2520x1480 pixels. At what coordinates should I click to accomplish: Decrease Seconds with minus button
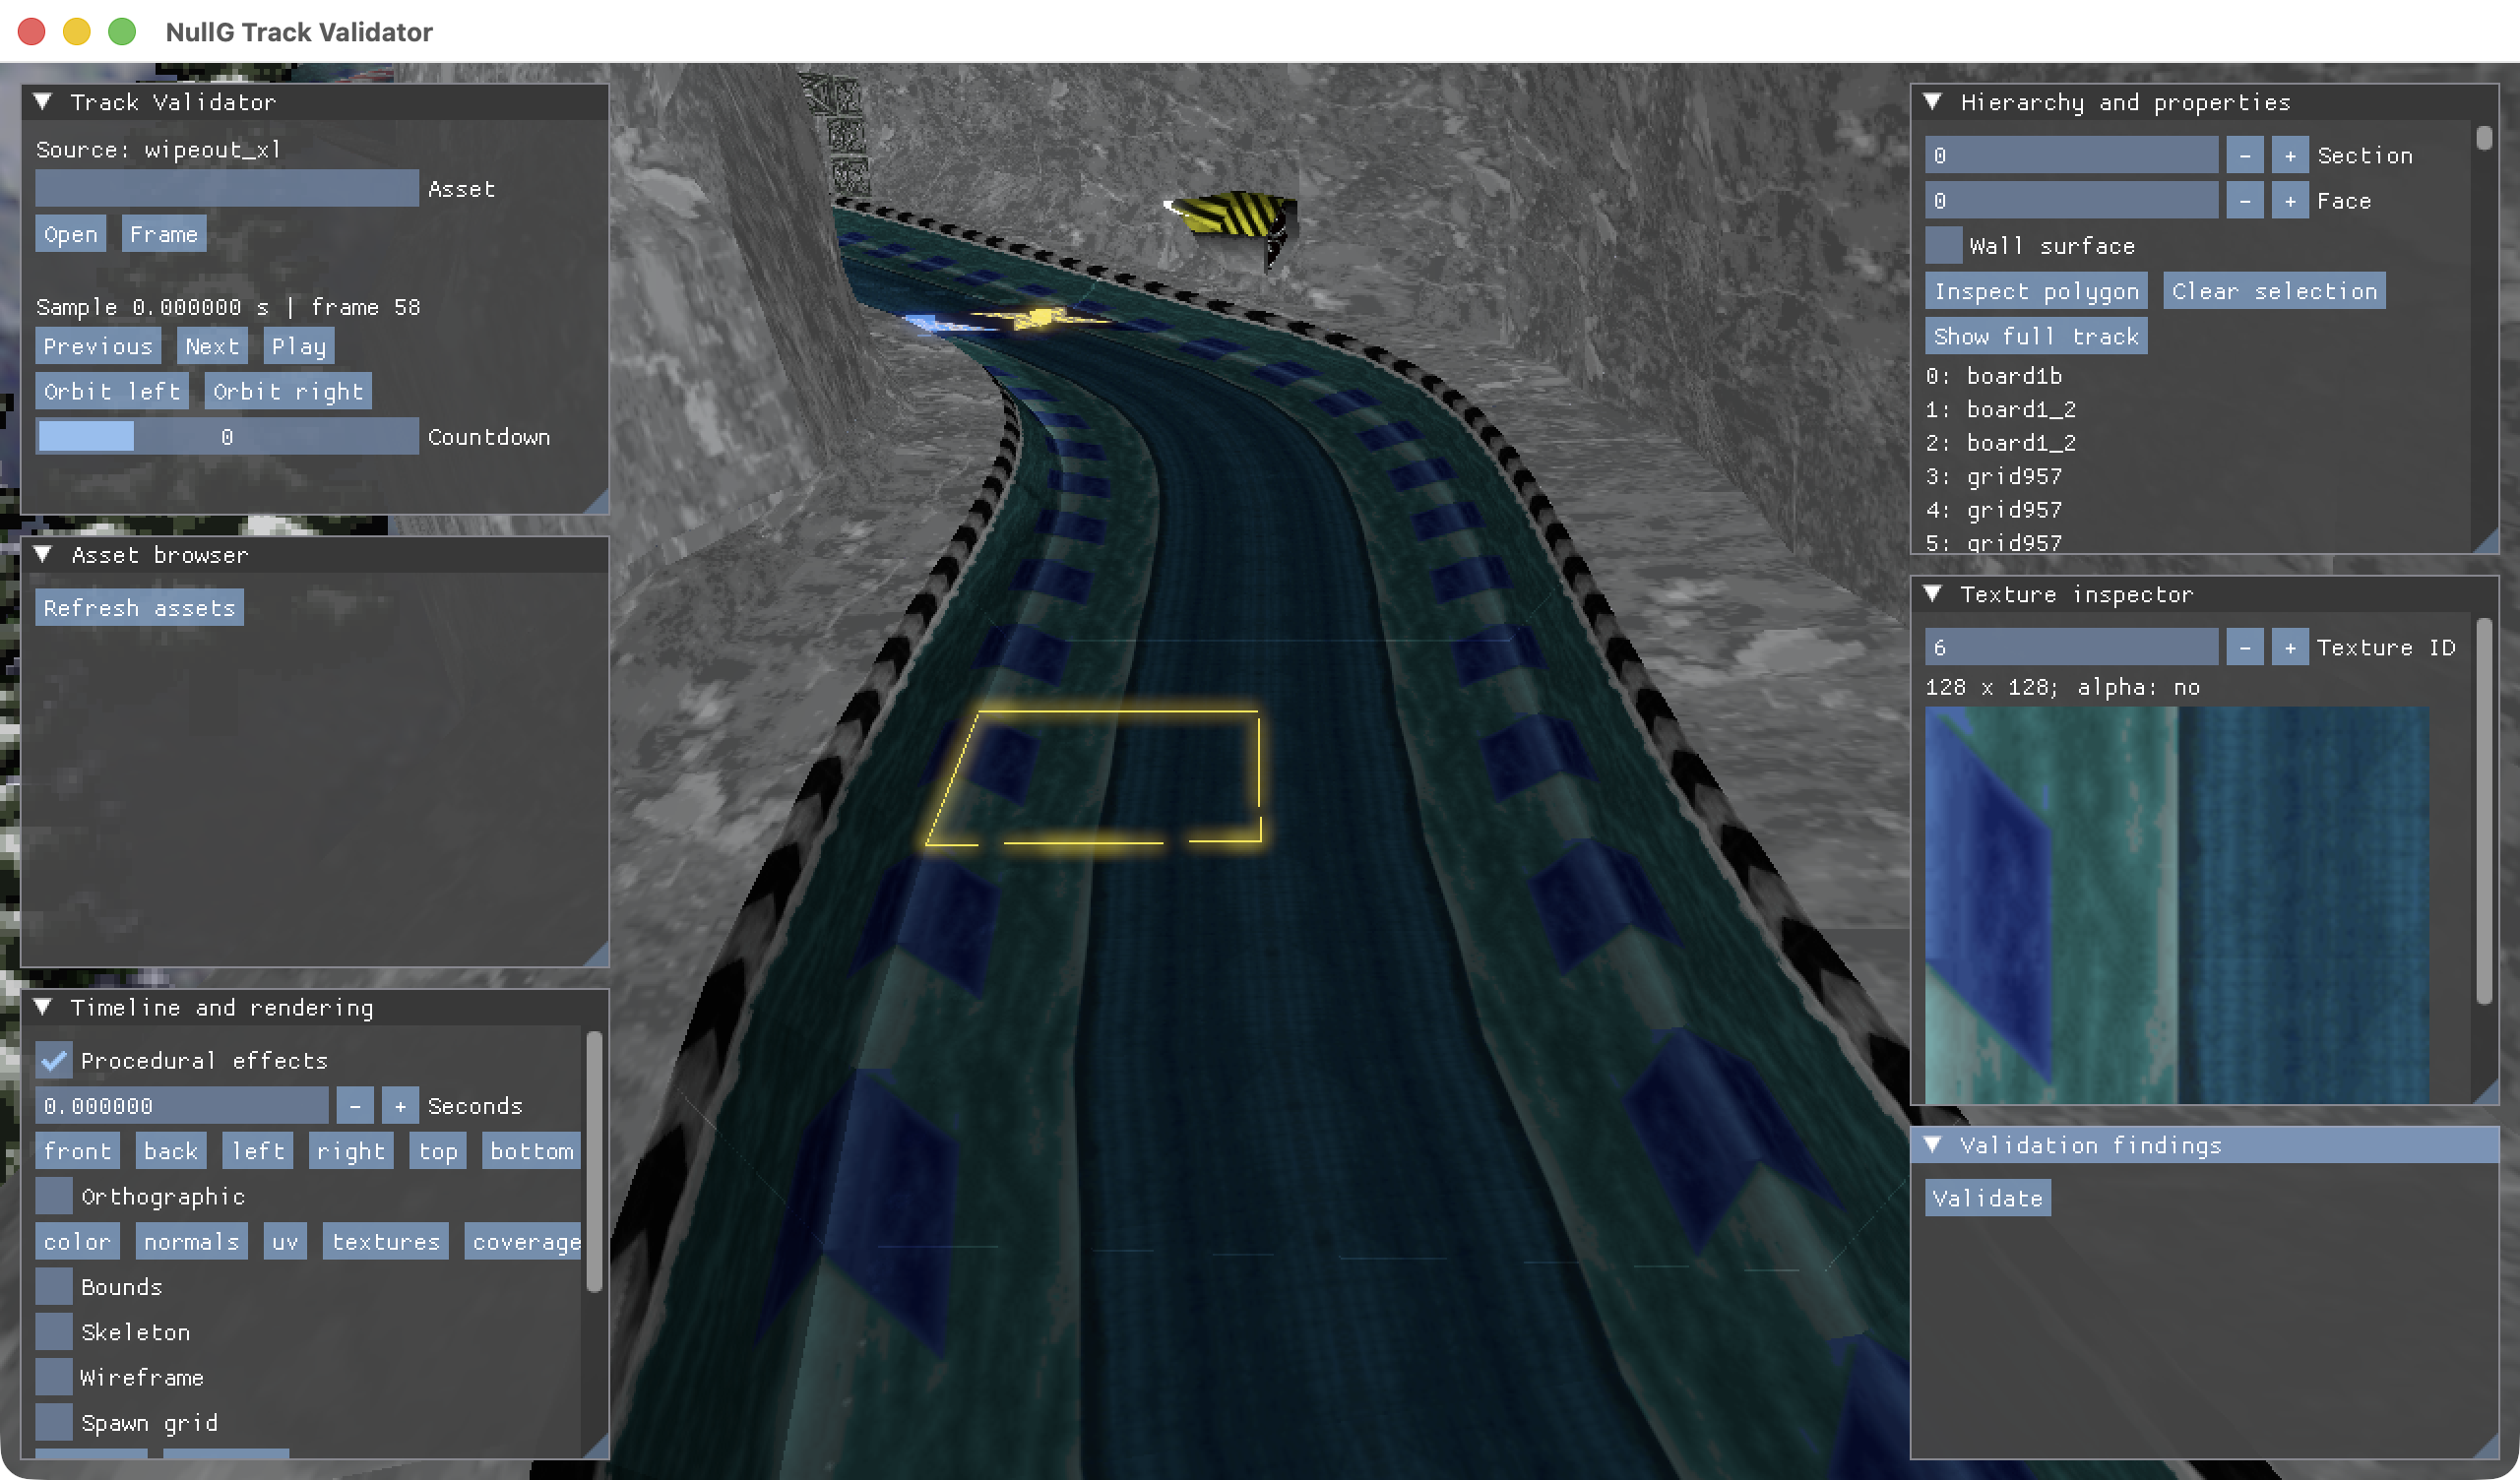pyautogui.click(x=355, y=1106)
